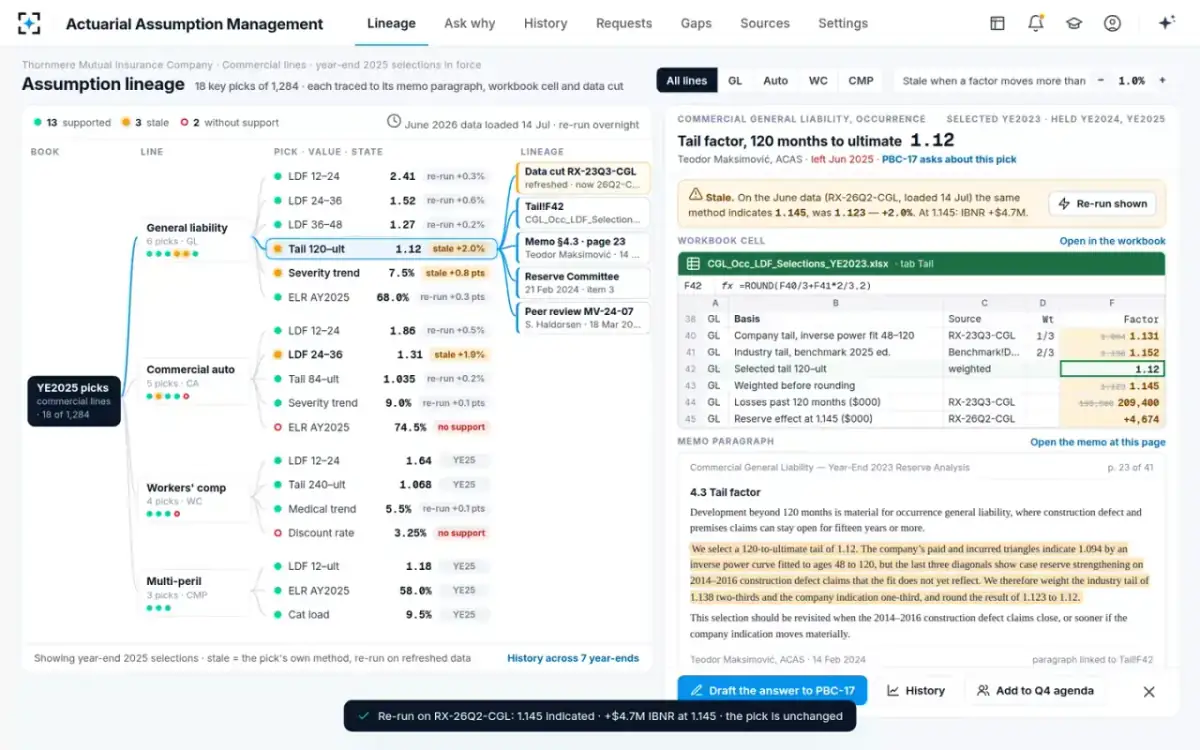Click the F42 cell reference box

coord(693,286)
